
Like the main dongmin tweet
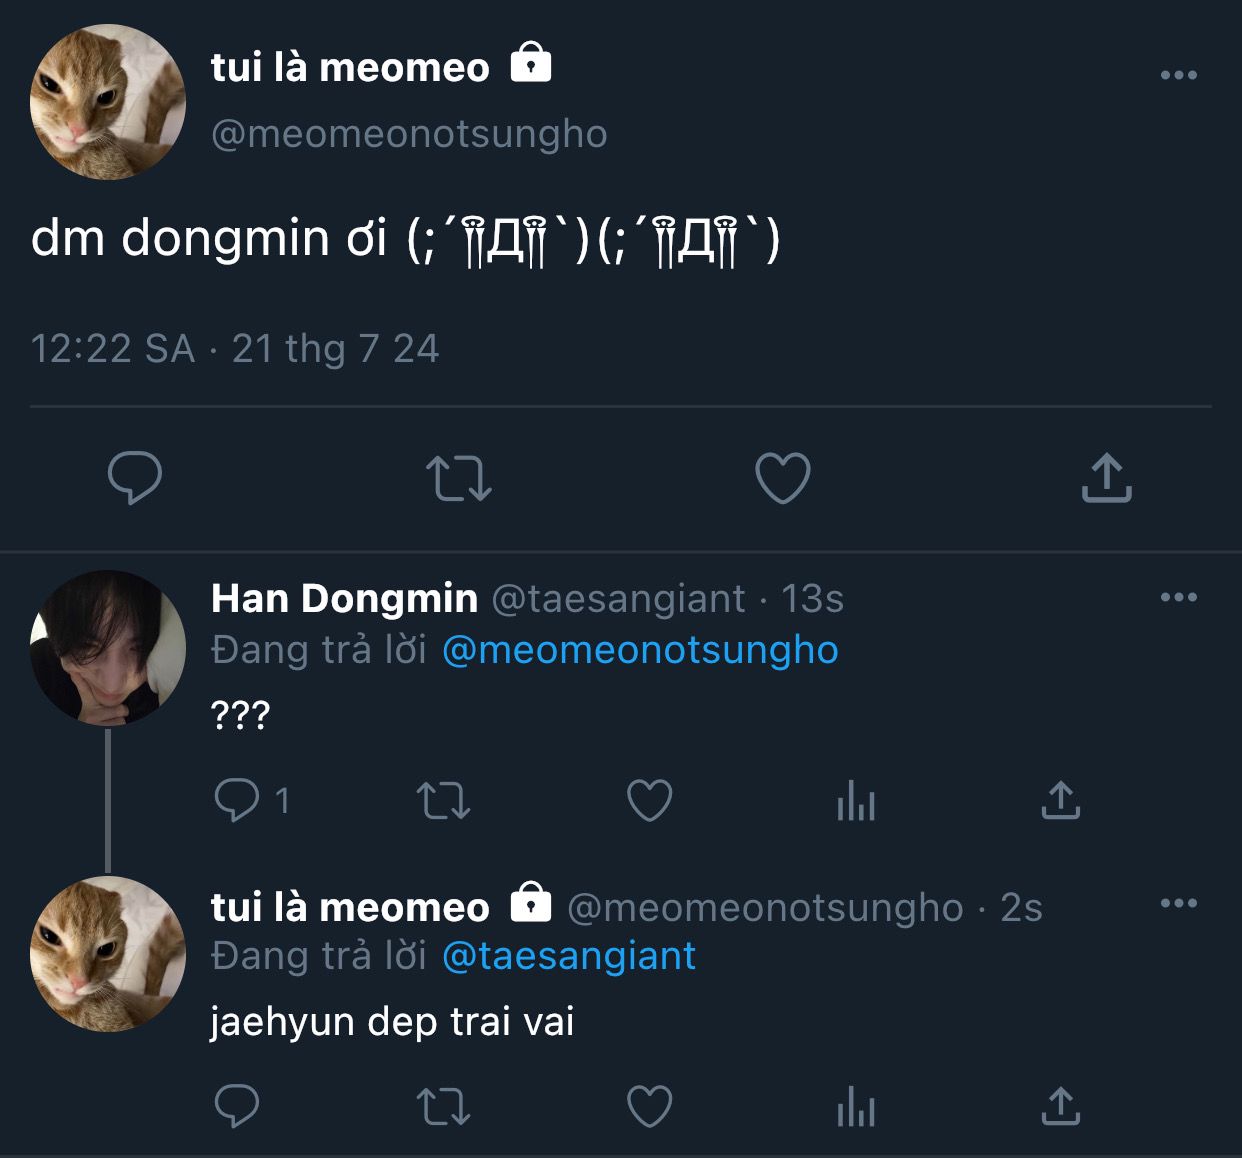782,477
